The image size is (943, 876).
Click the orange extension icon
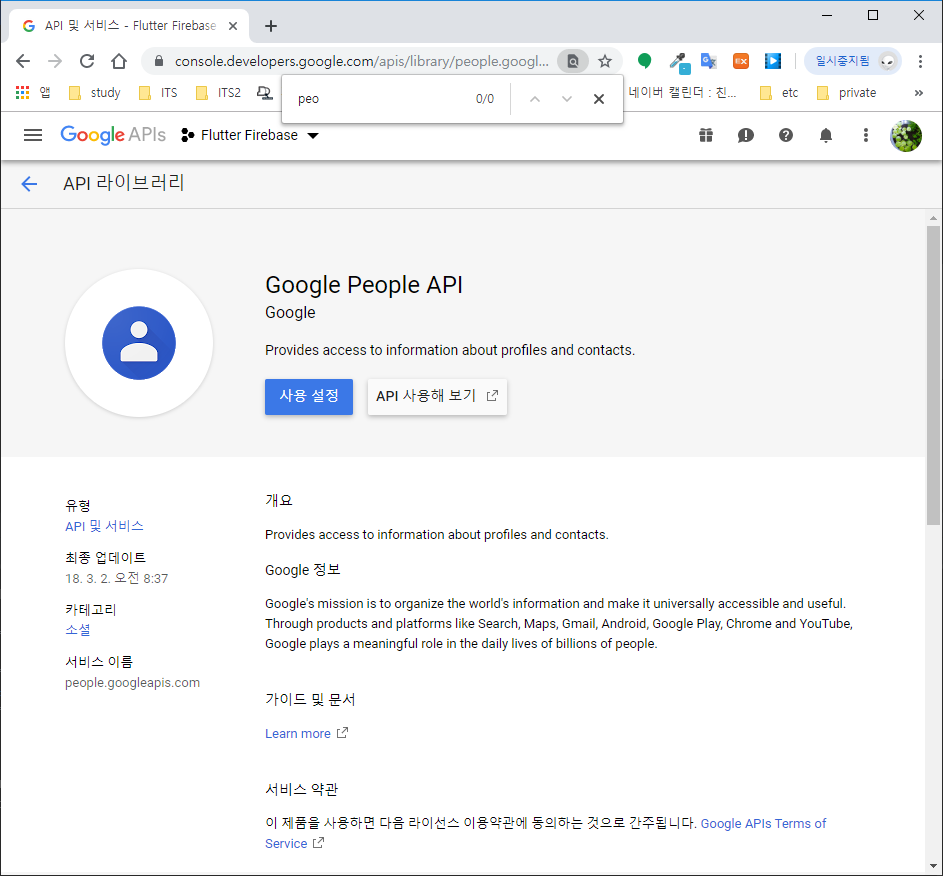[x=741, y=61]
